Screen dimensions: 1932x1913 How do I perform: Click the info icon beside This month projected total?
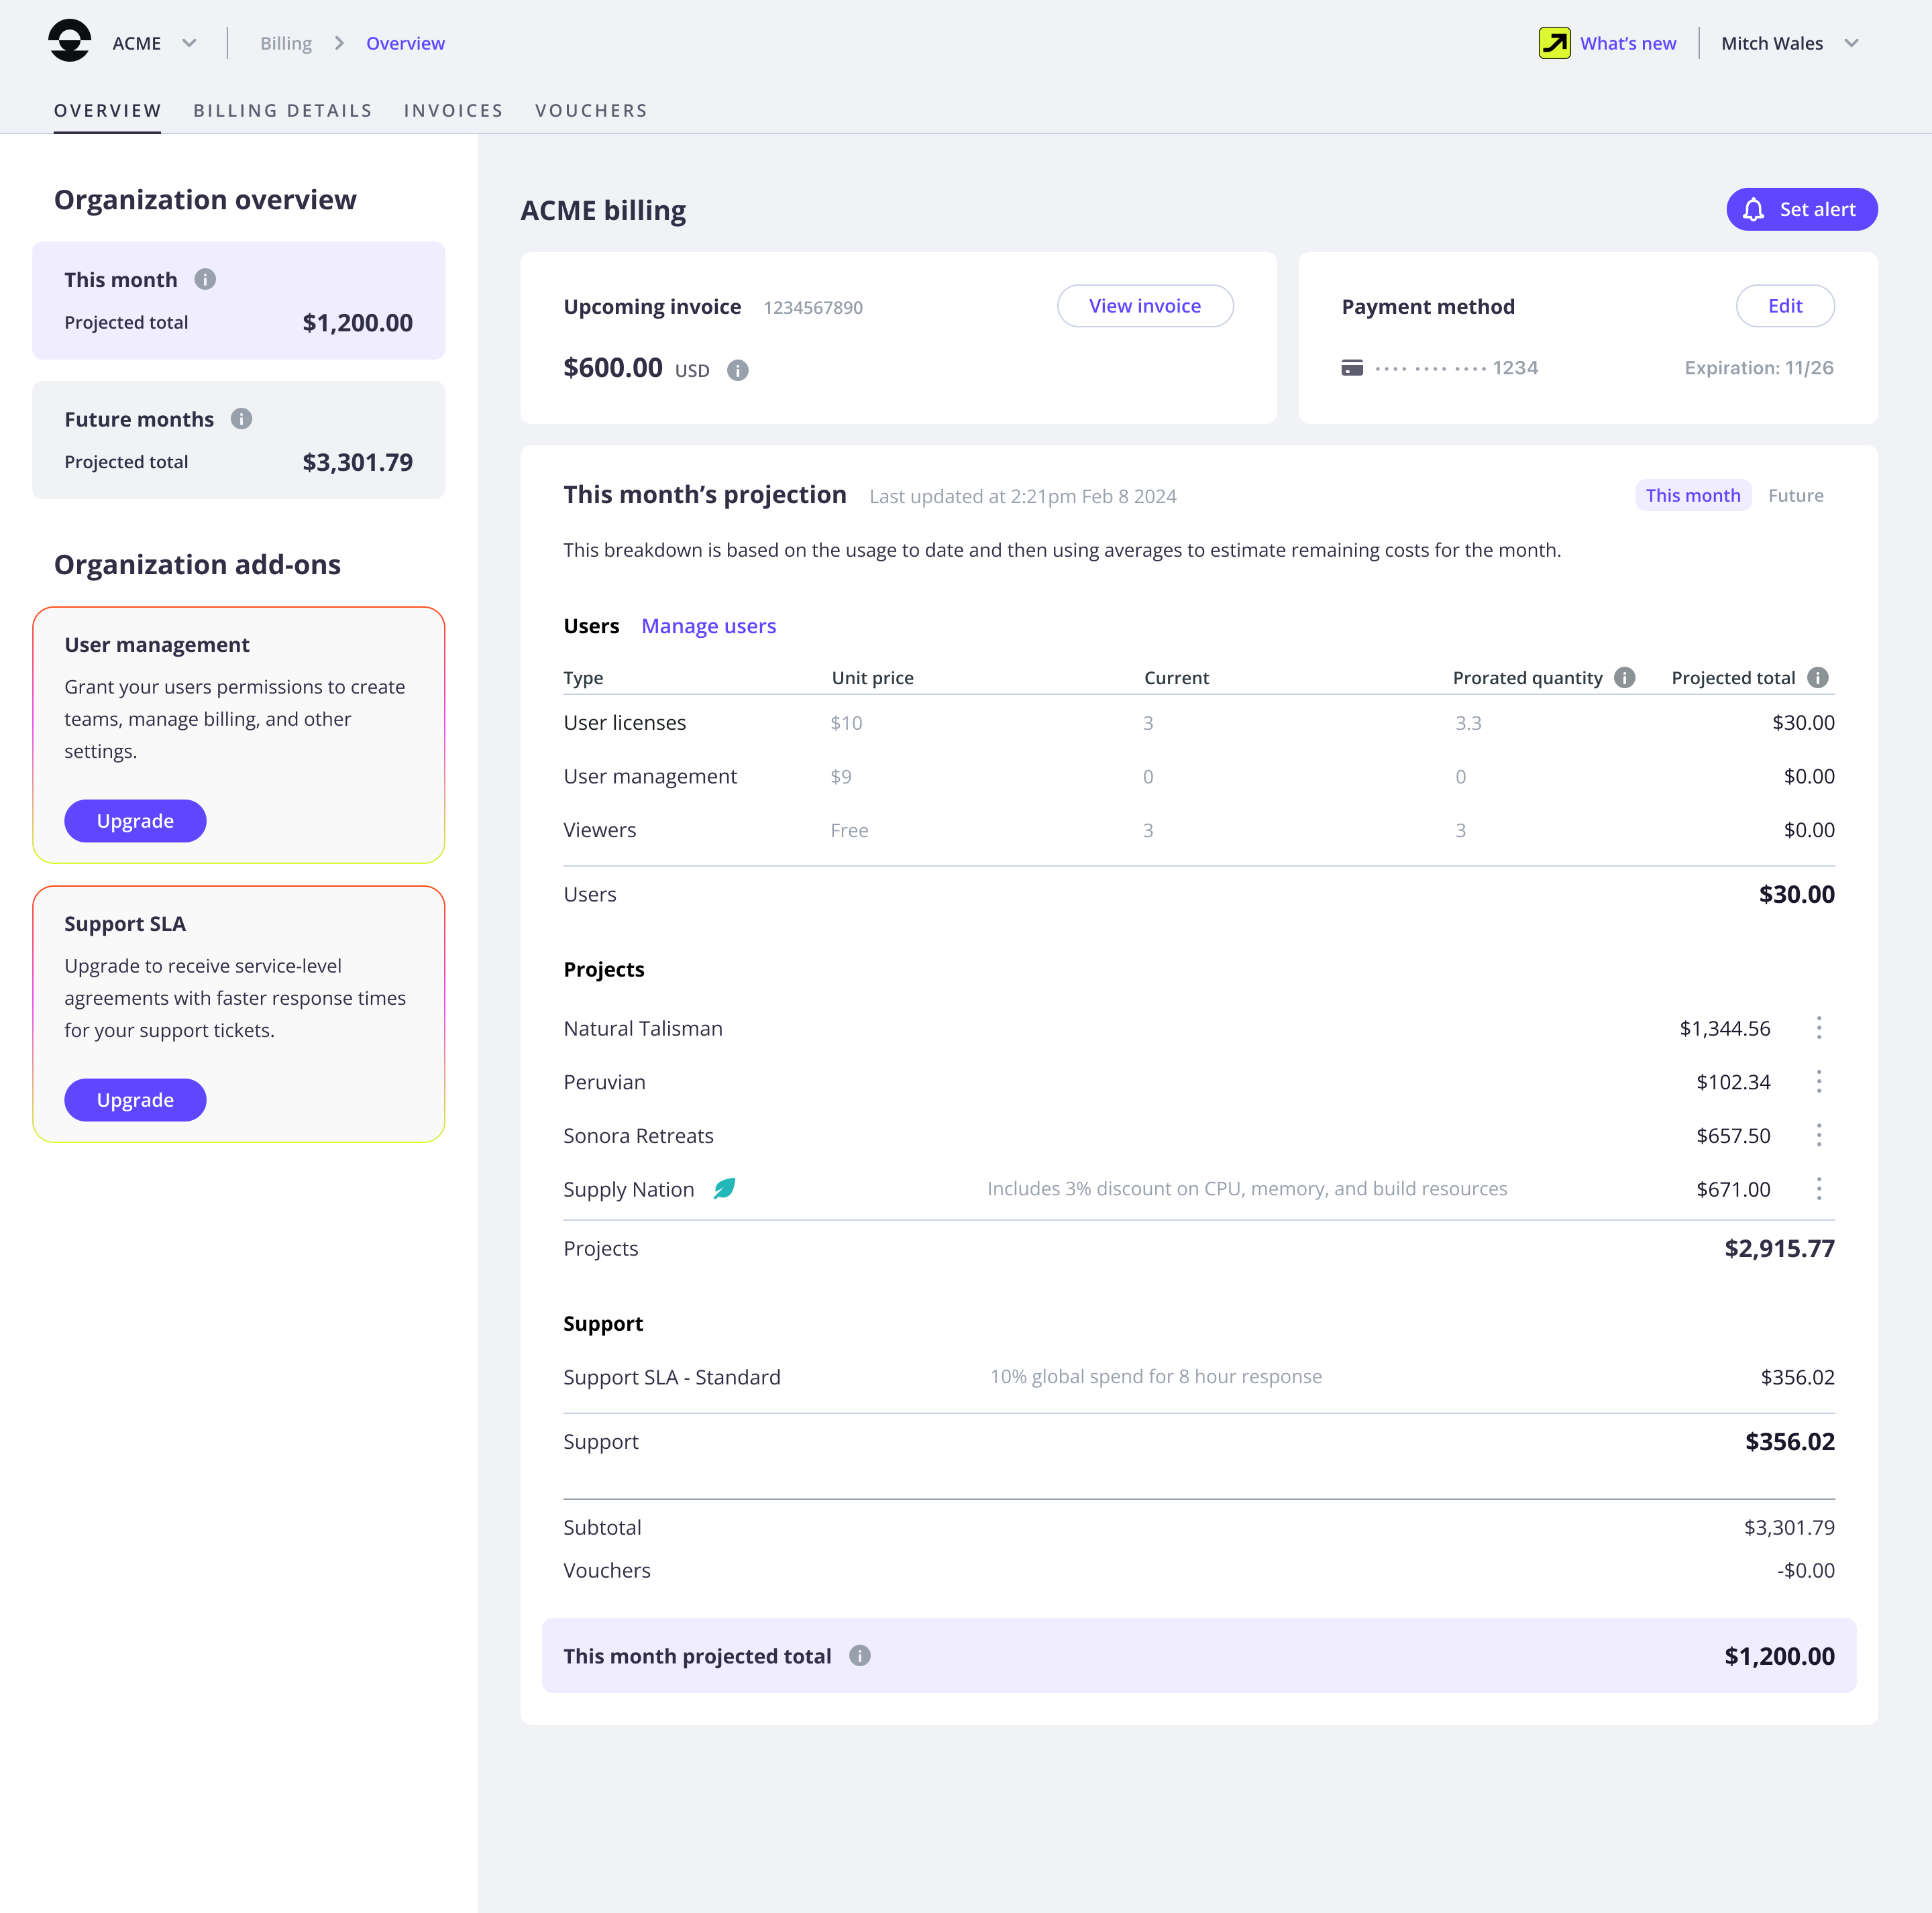coord(860,1655)
